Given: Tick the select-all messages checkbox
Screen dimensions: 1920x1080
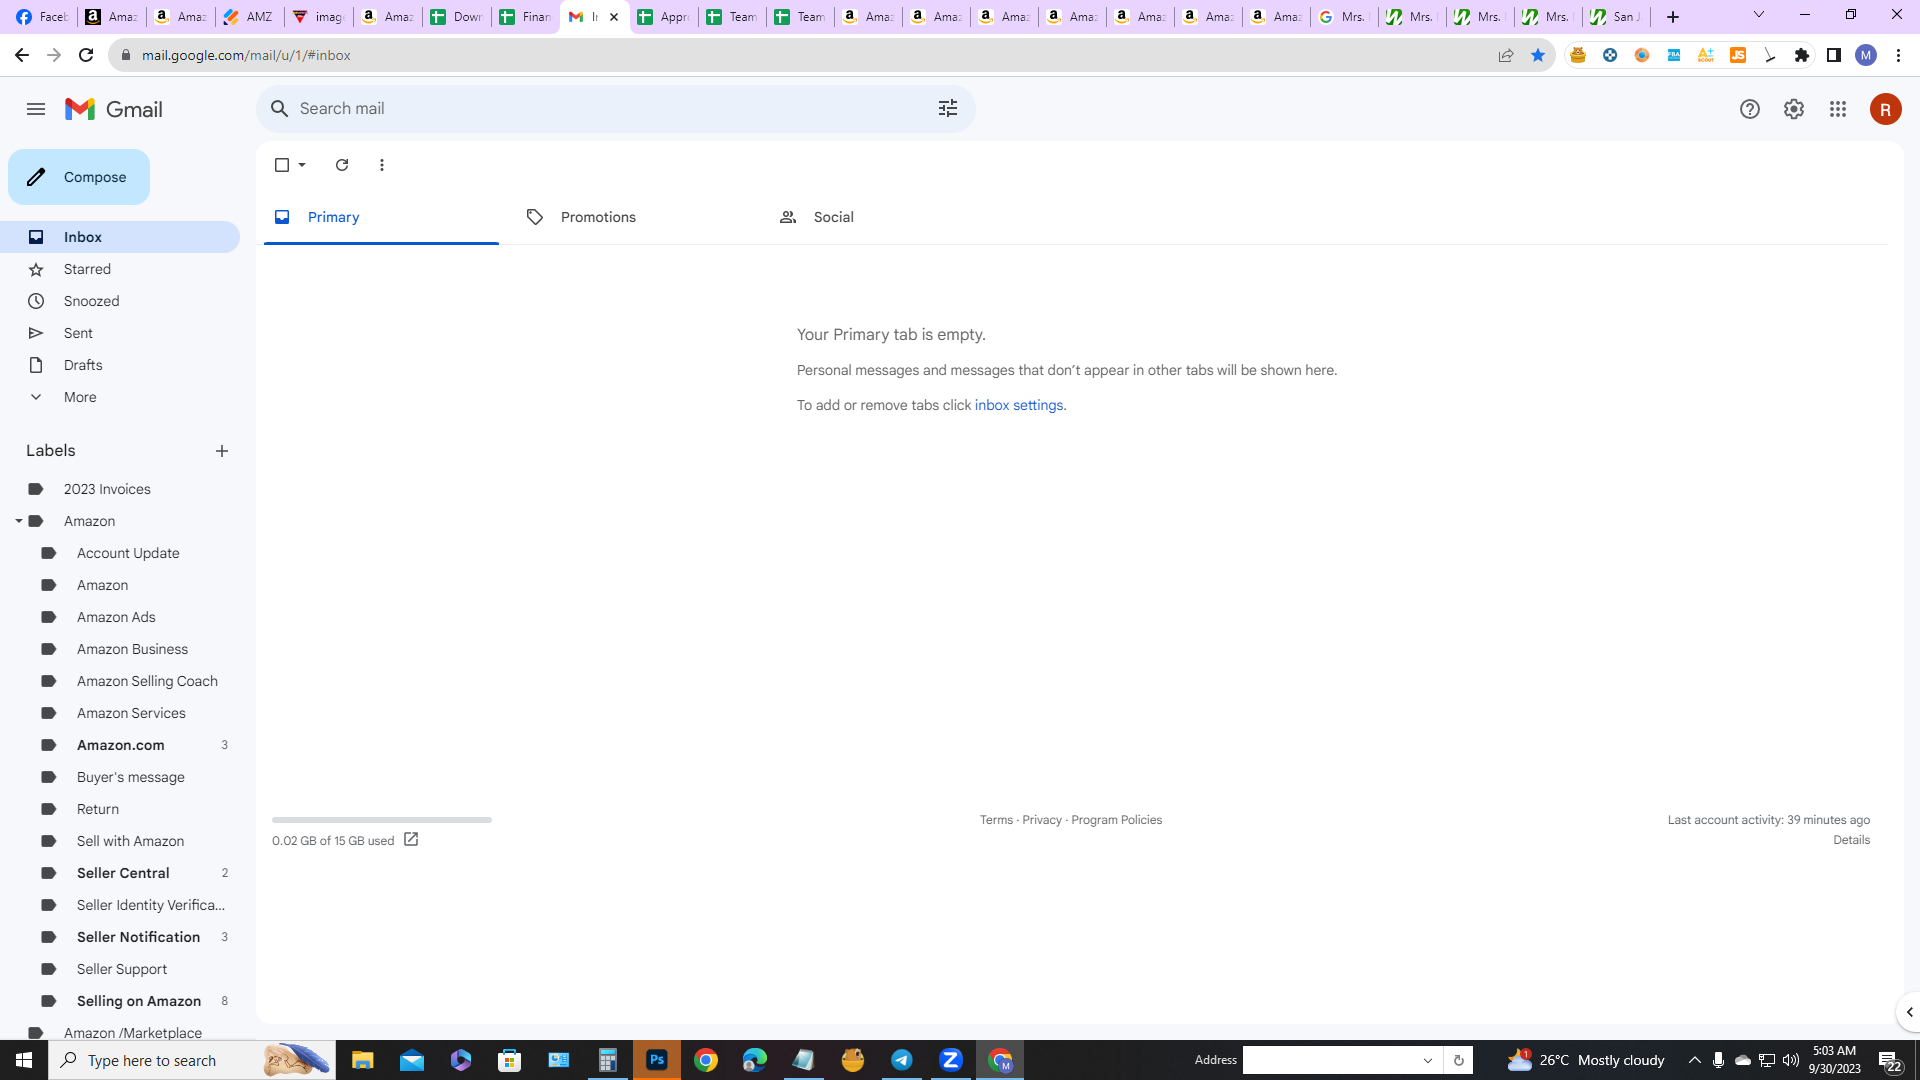Looking at the screenshot, I should click(282, 165).
